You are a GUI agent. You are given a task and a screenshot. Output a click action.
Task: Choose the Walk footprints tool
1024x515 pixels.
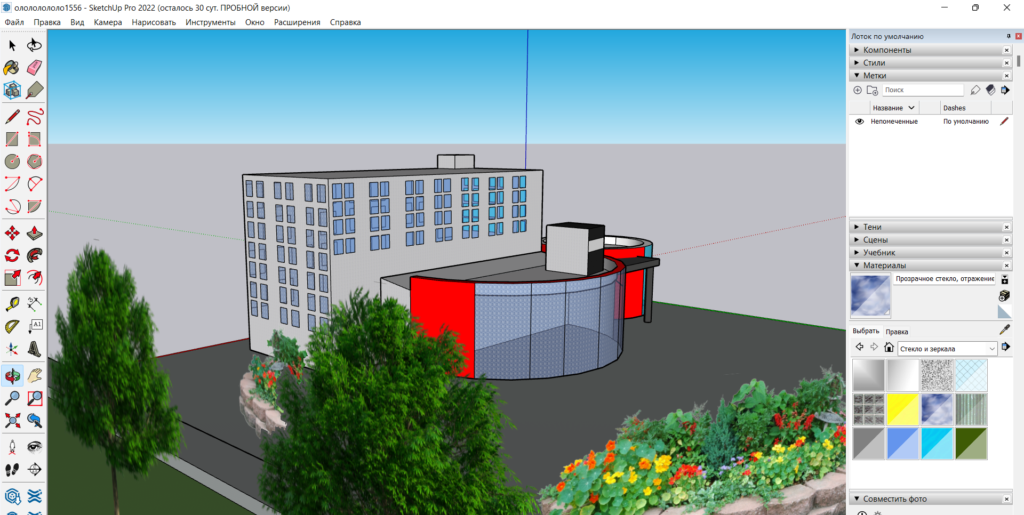(12, 469)
